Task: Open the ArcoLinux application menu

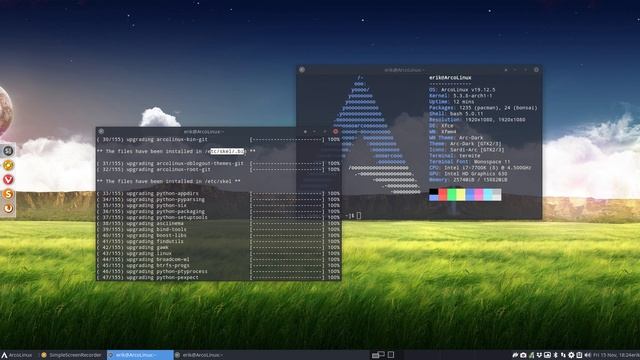Action: point(17,355)
